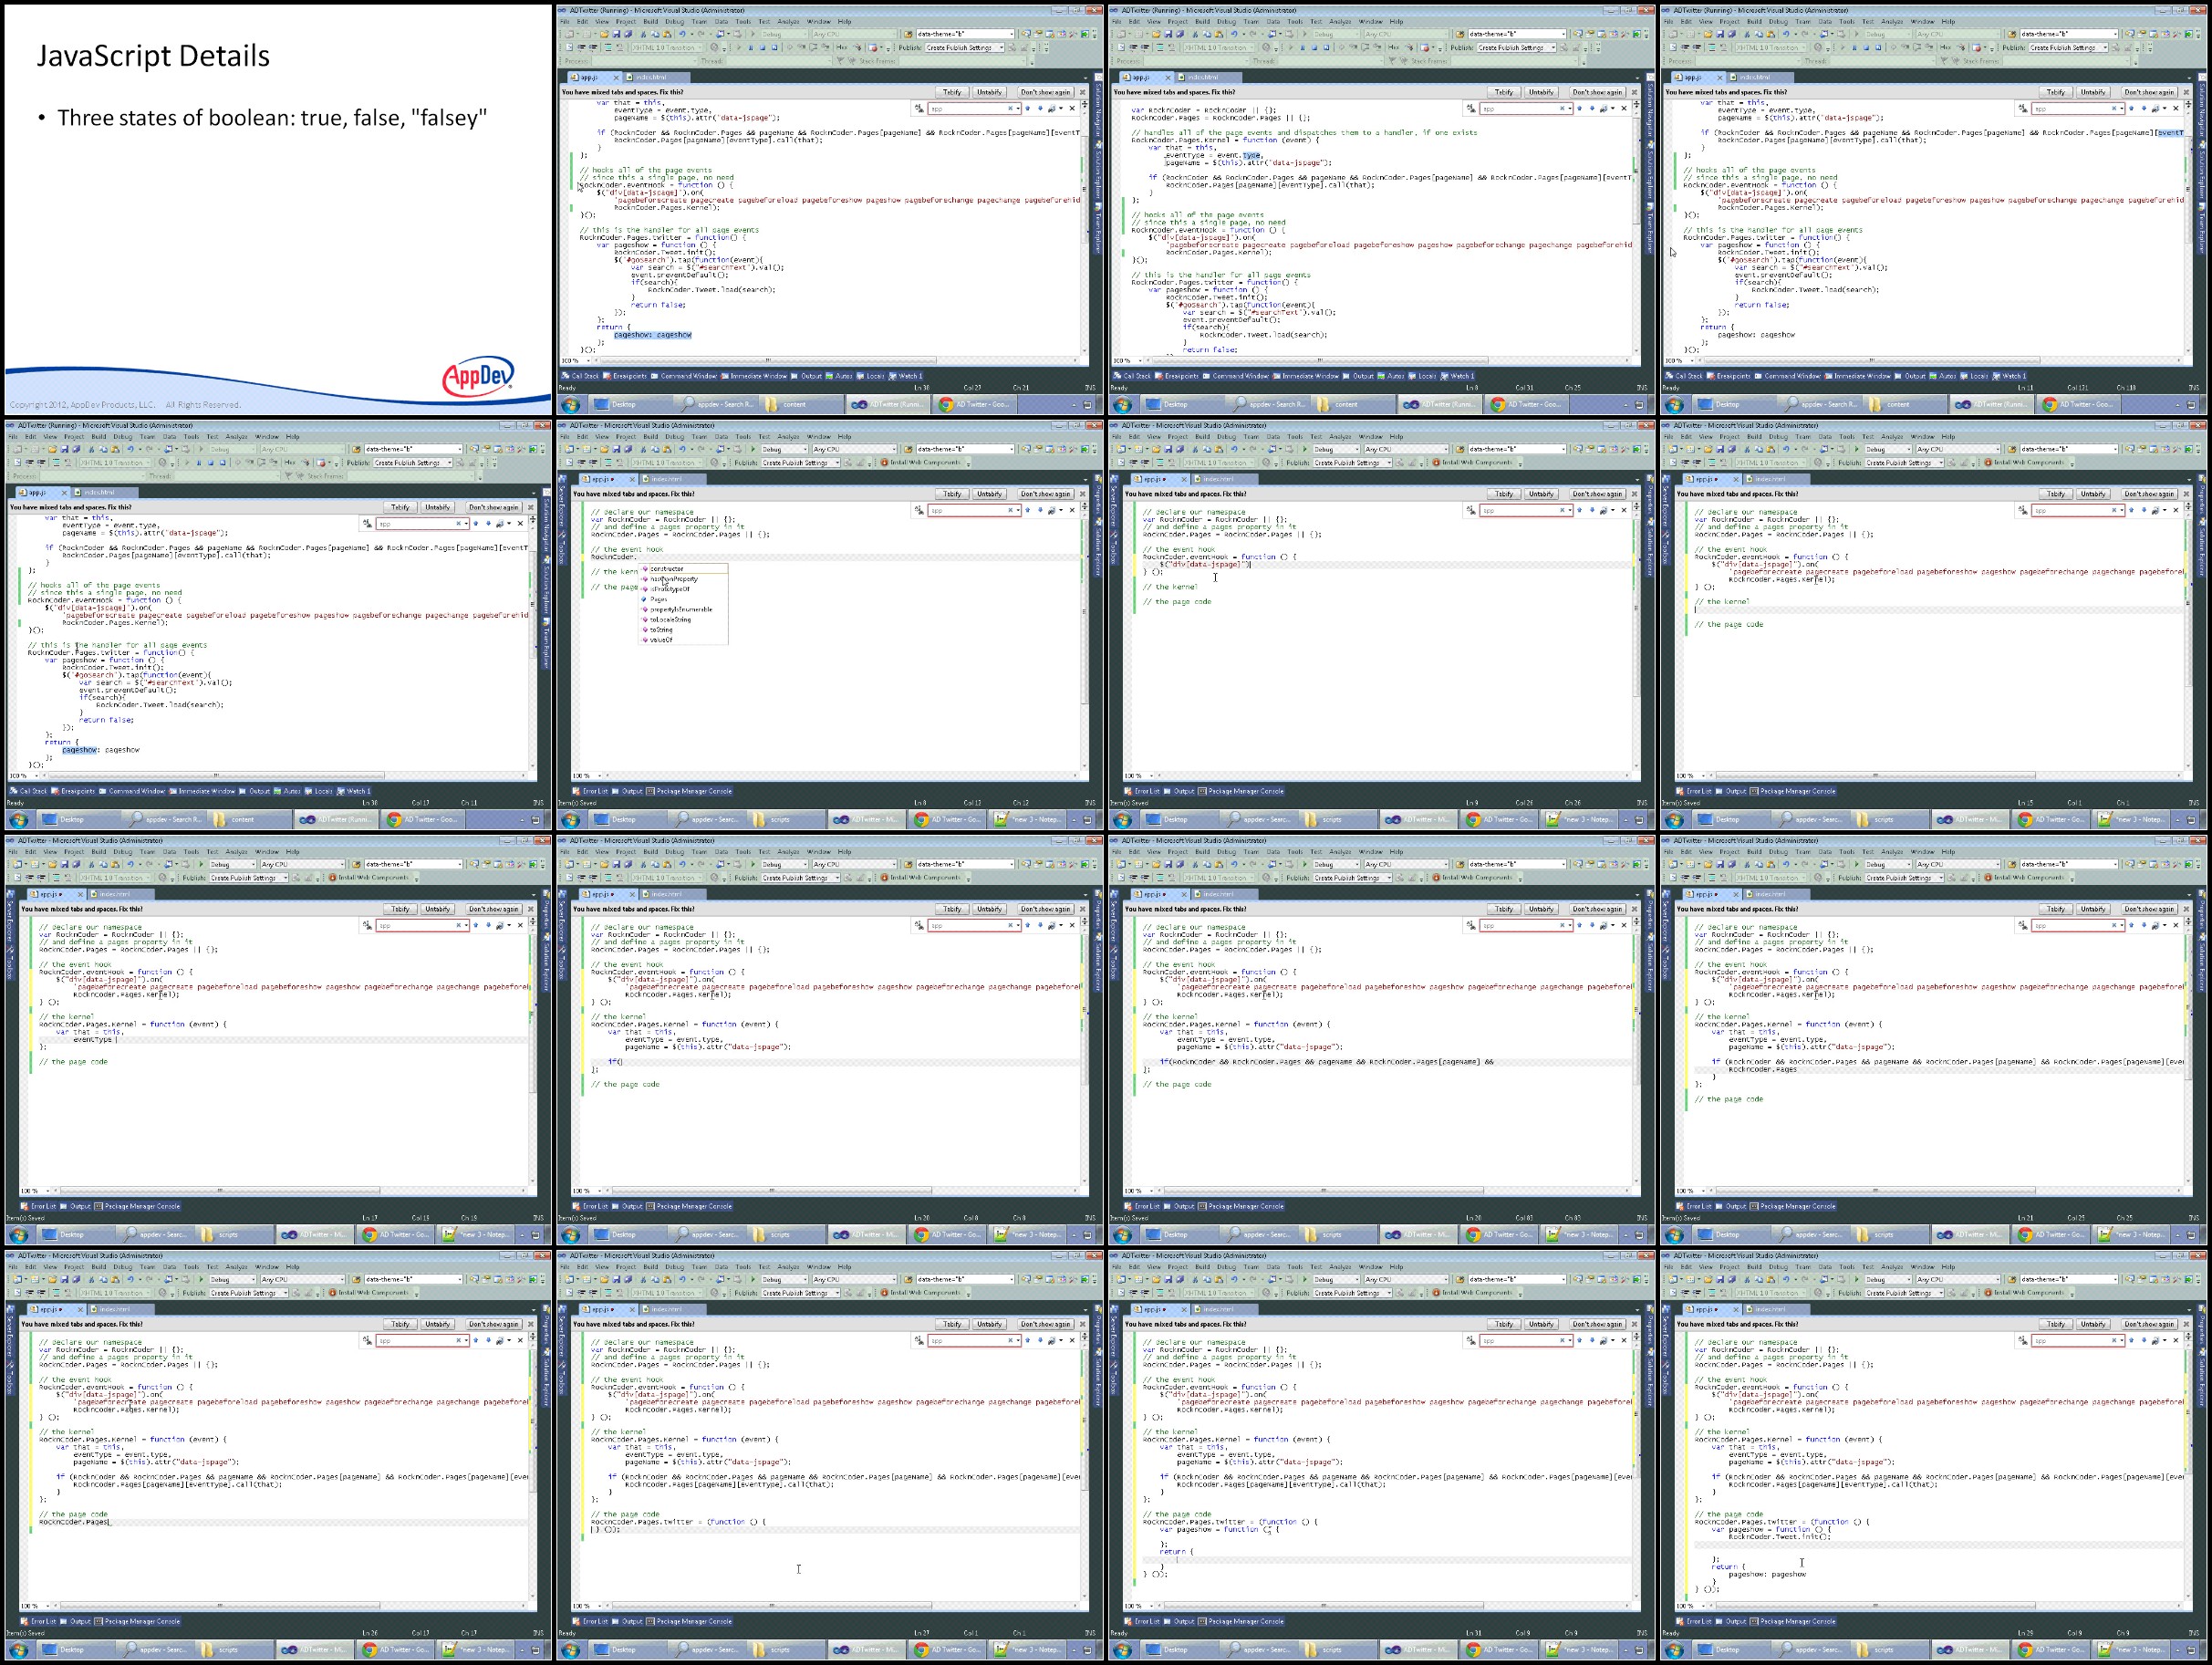2212x1665 pixels.
Task: Click Tabify in the Ln 29 frame
Action: tap(2056, 1325)
